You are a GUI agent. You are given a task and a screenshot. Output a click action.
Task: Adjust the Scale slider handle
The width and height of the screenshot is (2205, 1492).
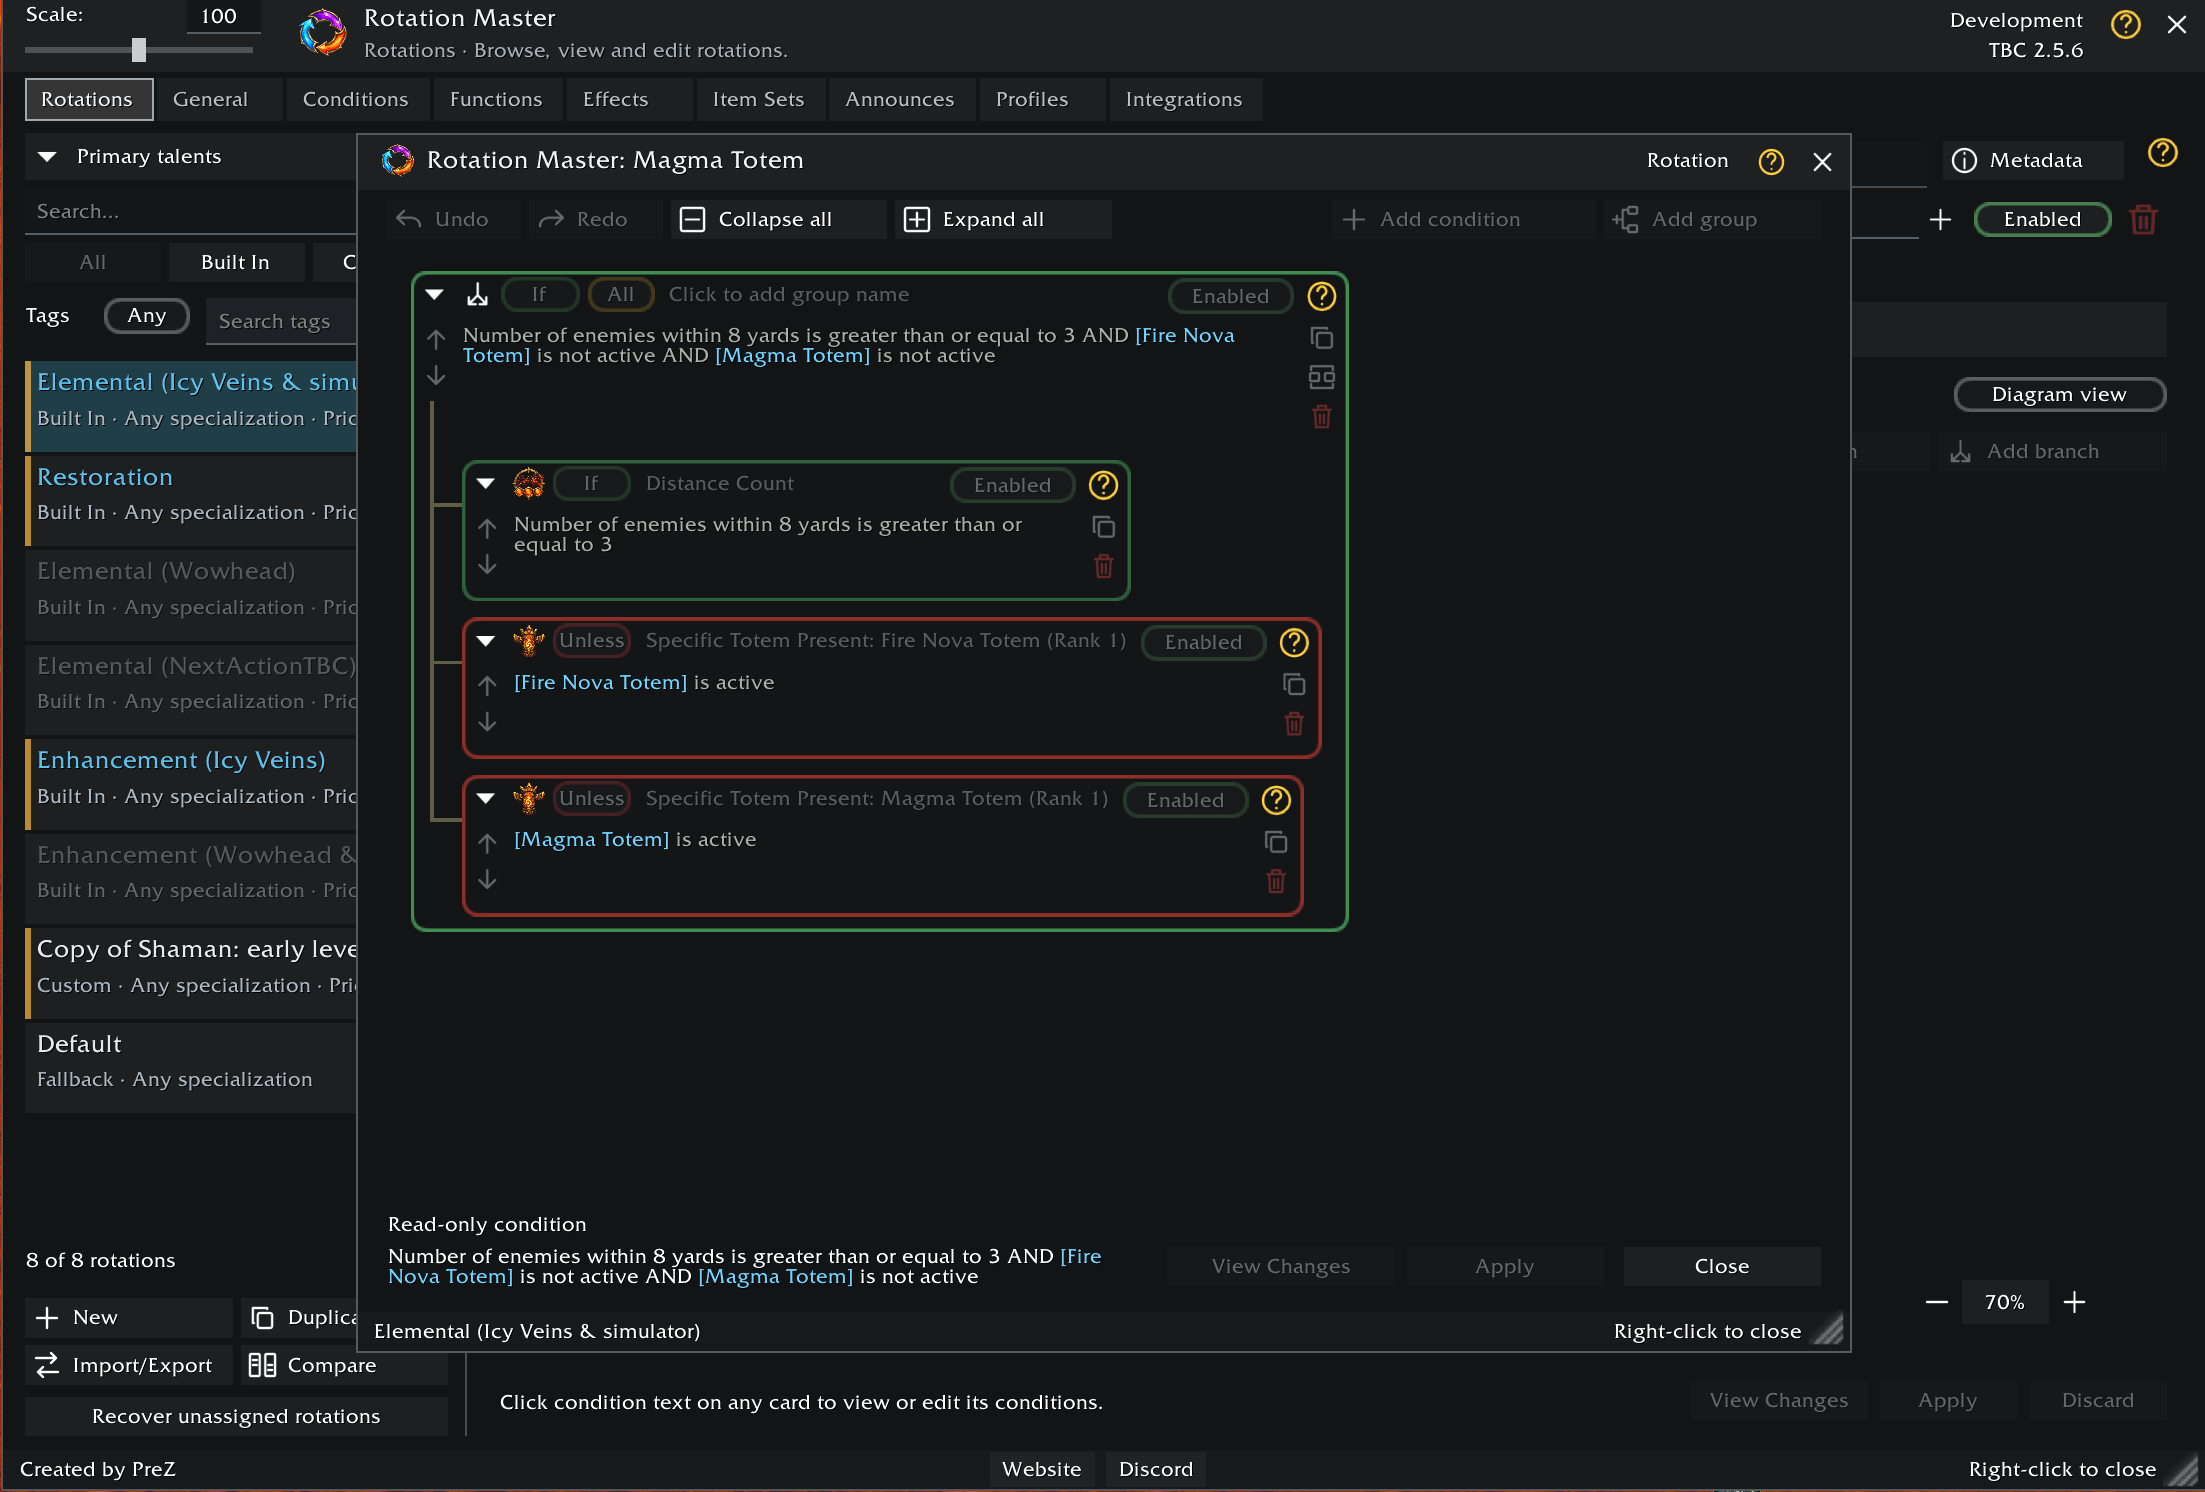(139, 50)
